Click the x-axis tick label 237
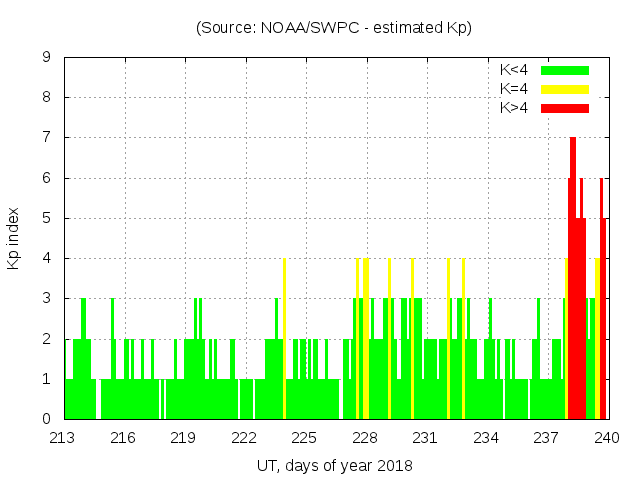The height and width of the screenshot is (480, 640). pos(547,438)
